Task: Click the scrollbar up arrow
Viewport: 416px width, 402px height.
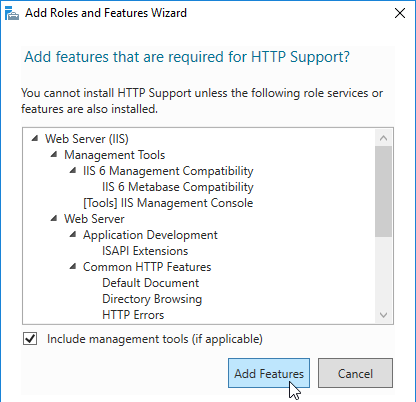Action: (383, 138)
